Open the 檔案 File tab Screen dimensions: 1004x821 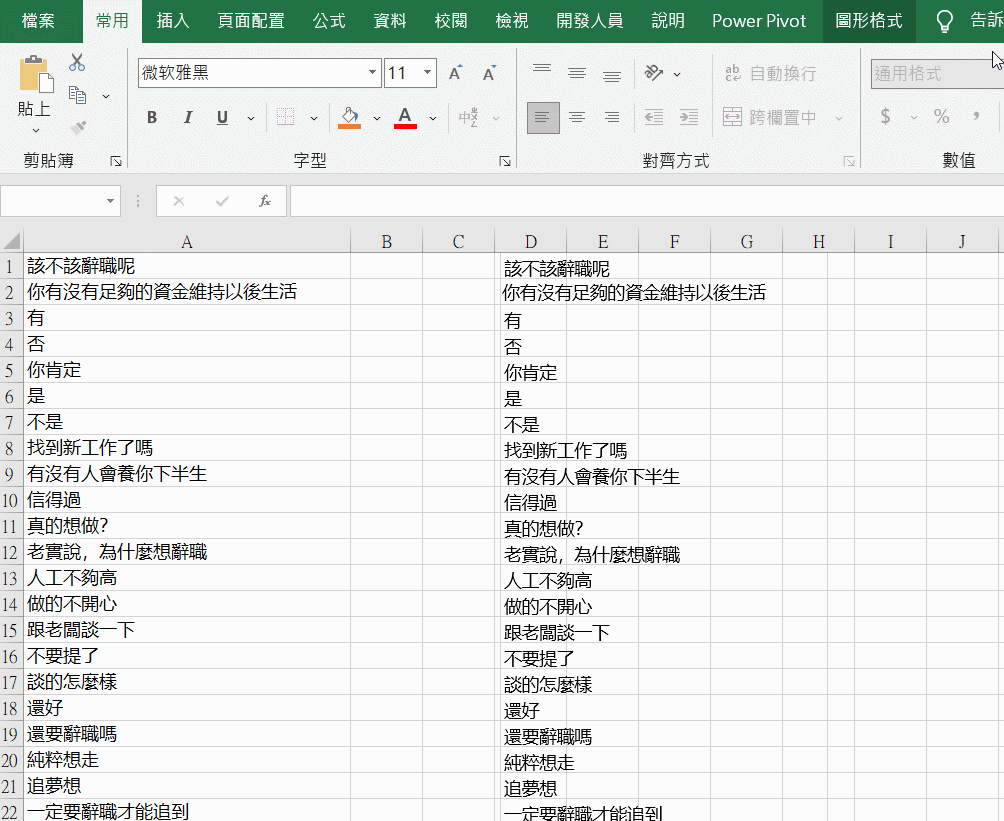38,20
